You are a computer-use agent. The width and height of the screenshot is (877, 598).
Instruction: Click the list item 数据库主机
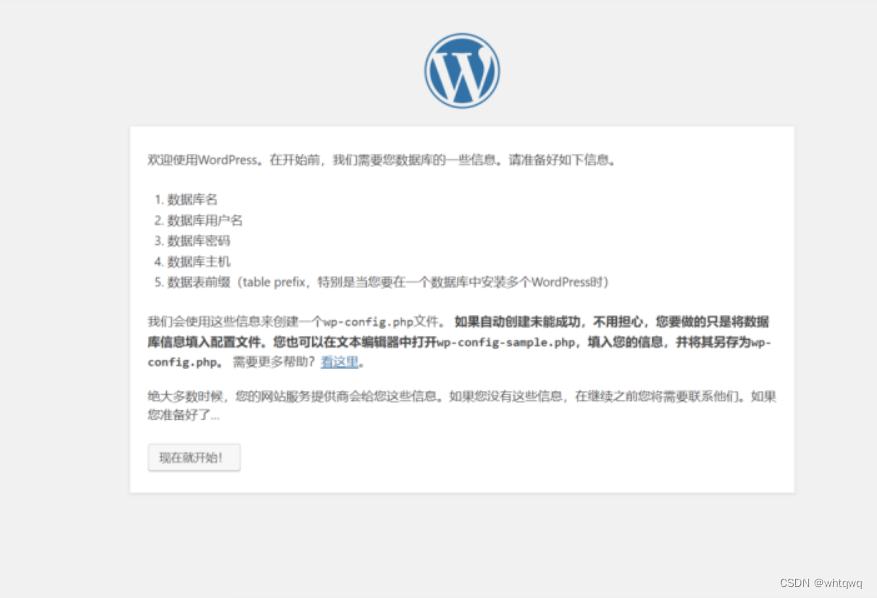pos(199,262)
